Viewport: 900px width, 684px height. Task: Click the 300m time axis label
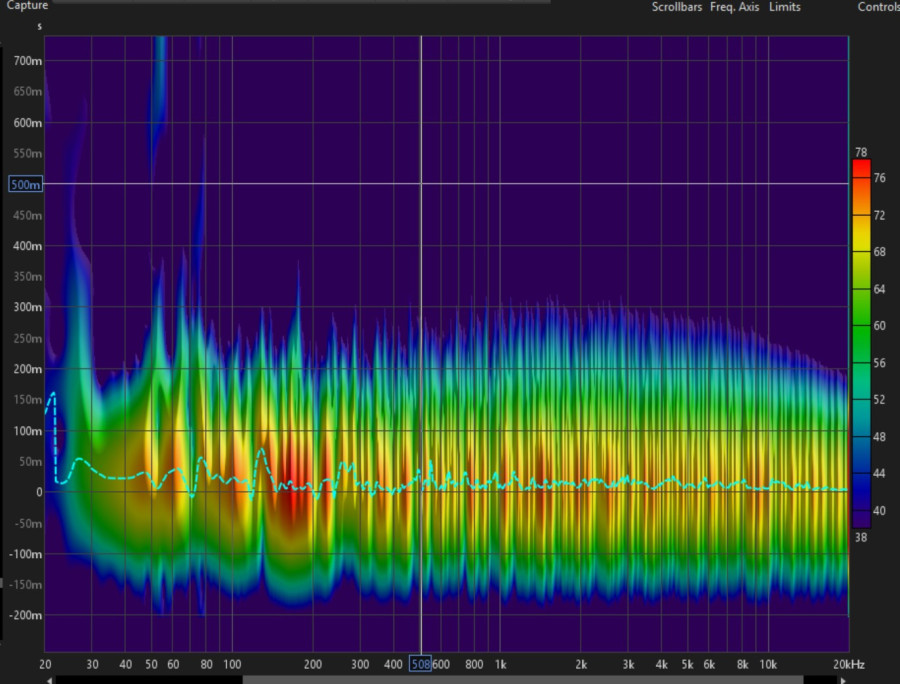28,308
